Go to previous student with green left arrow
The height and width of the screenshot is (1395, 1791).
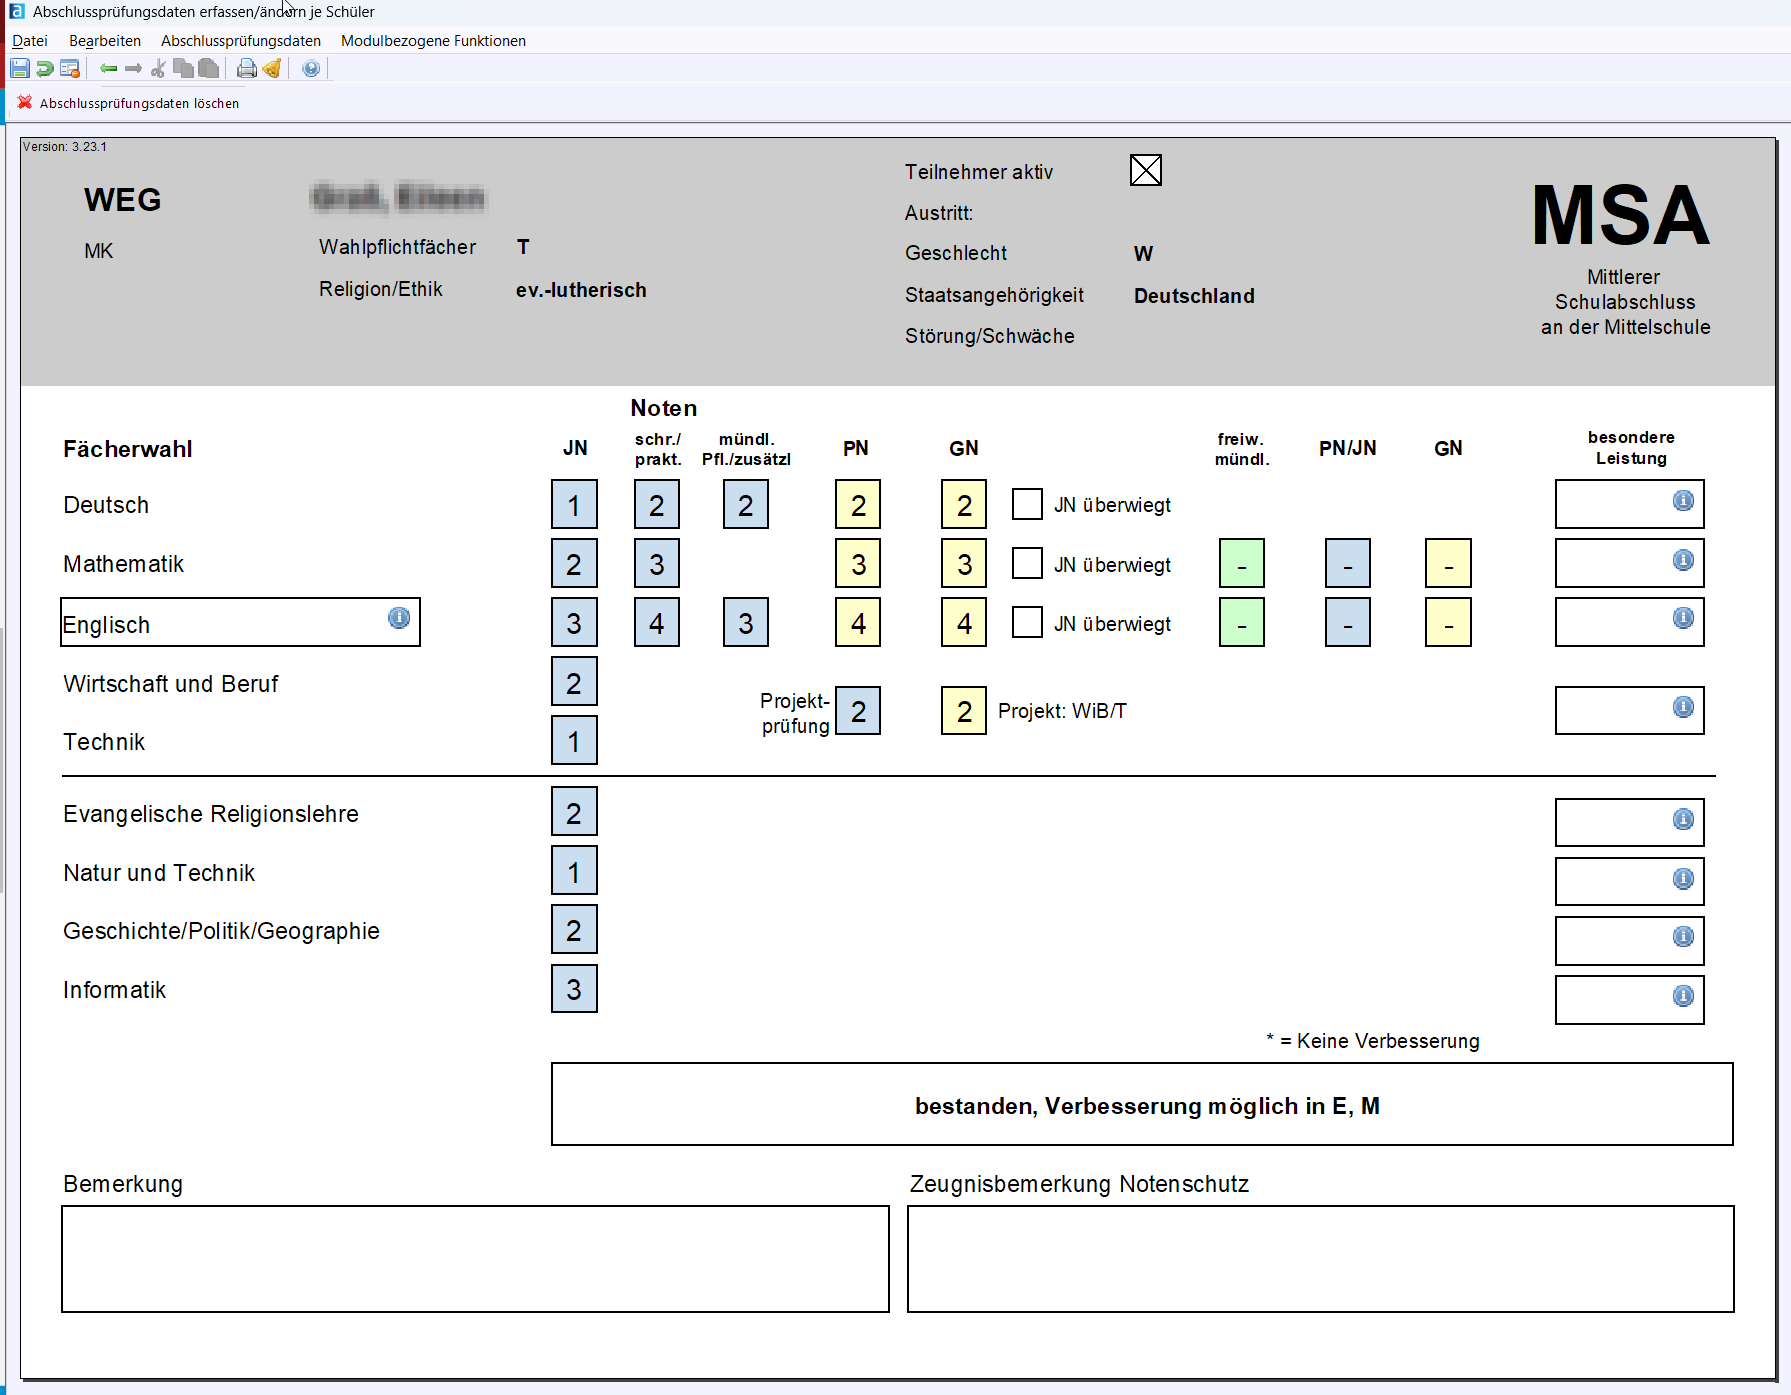[x=108, y=69]
